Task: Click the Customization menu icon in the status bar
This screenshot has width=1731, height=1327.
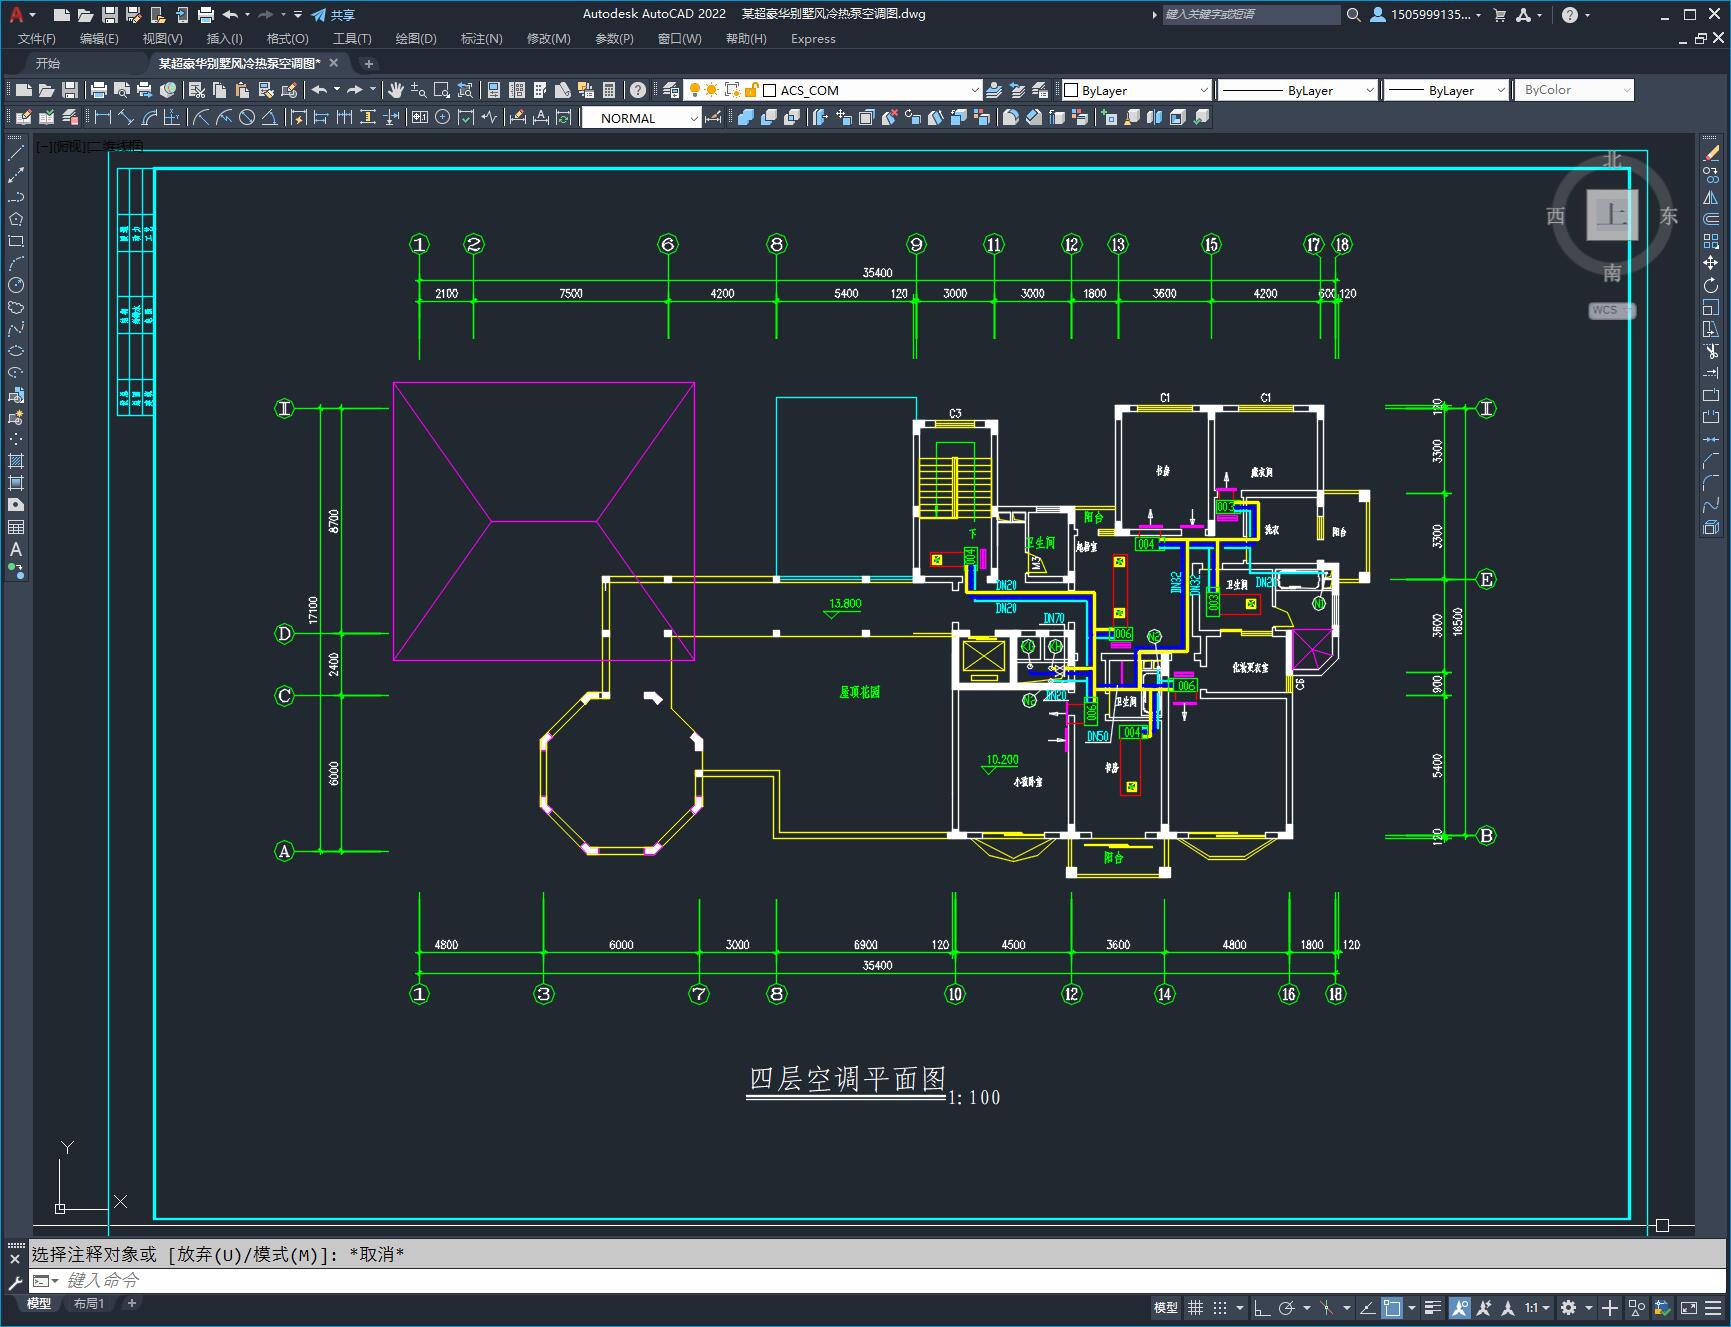Action: 1715,1307
